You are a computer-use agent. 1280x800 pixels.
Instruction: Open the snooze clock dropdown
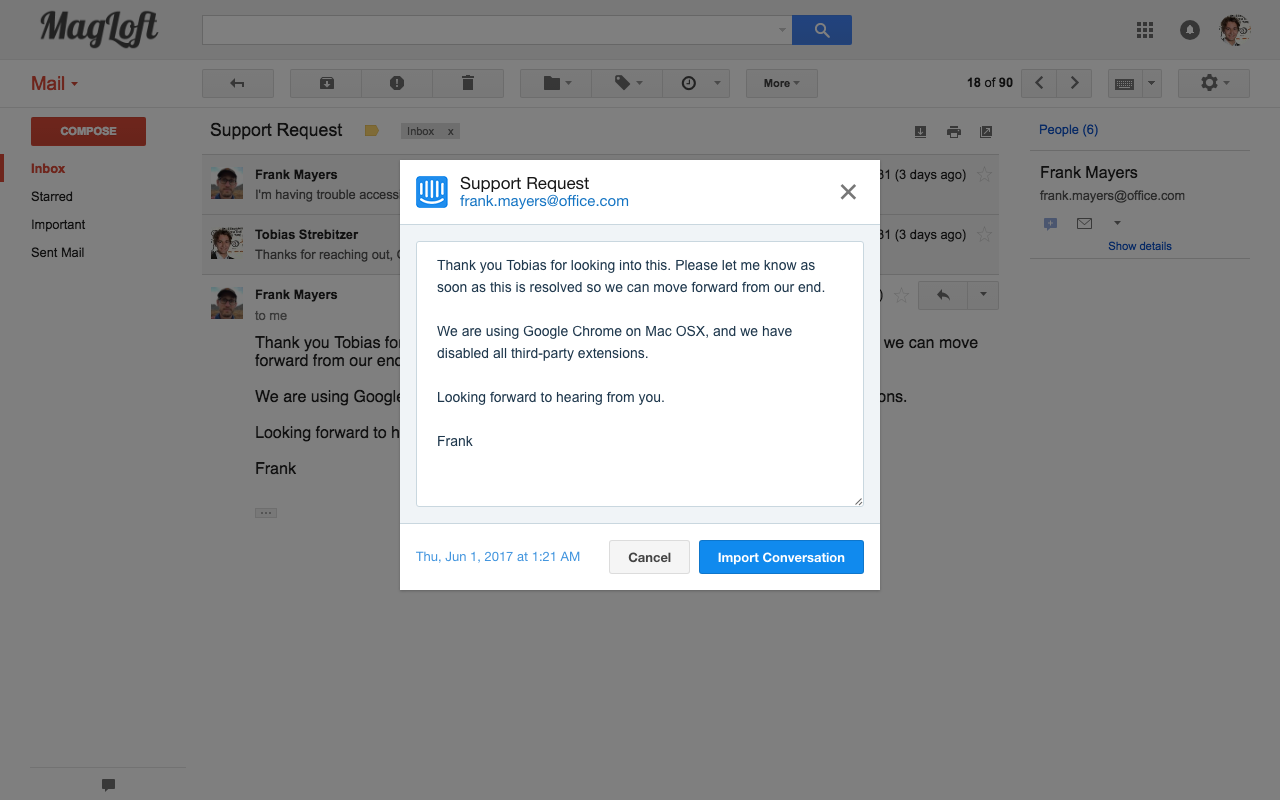point(696,83)
